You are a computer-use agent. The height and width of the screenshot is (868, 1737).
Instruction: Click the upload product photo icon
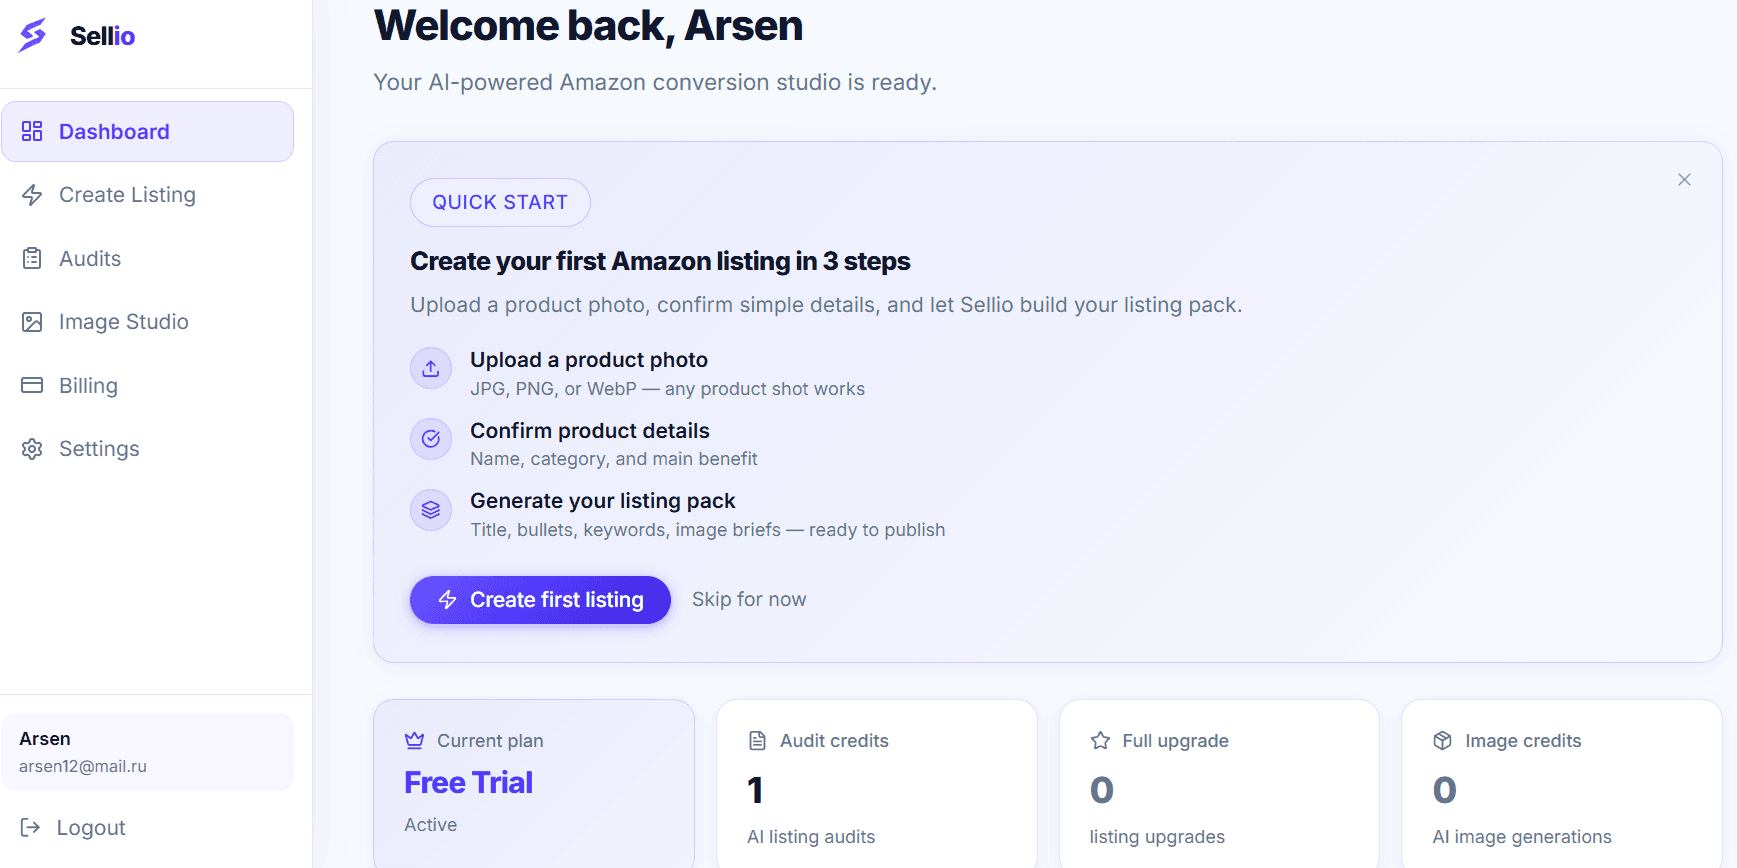[431, 368]
